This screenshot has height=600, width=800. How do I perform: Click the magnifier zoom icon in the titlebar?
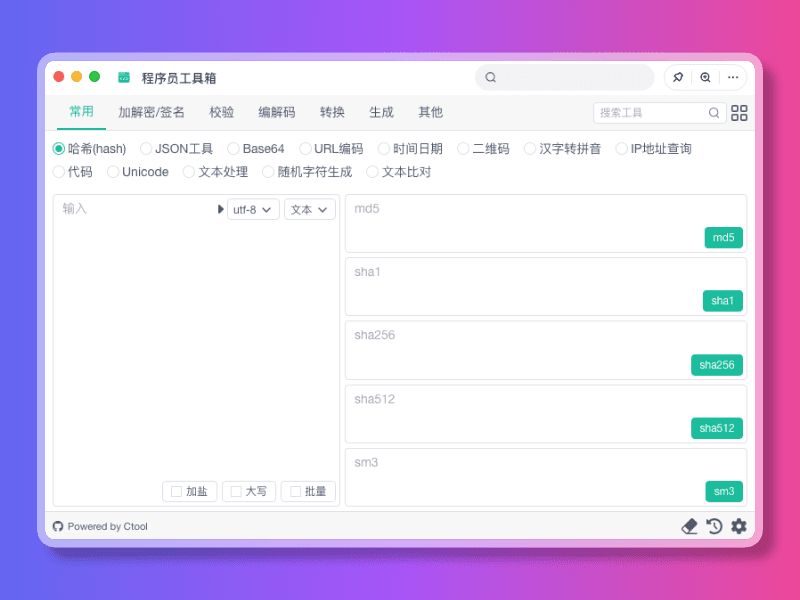click(x=705, y=77)
